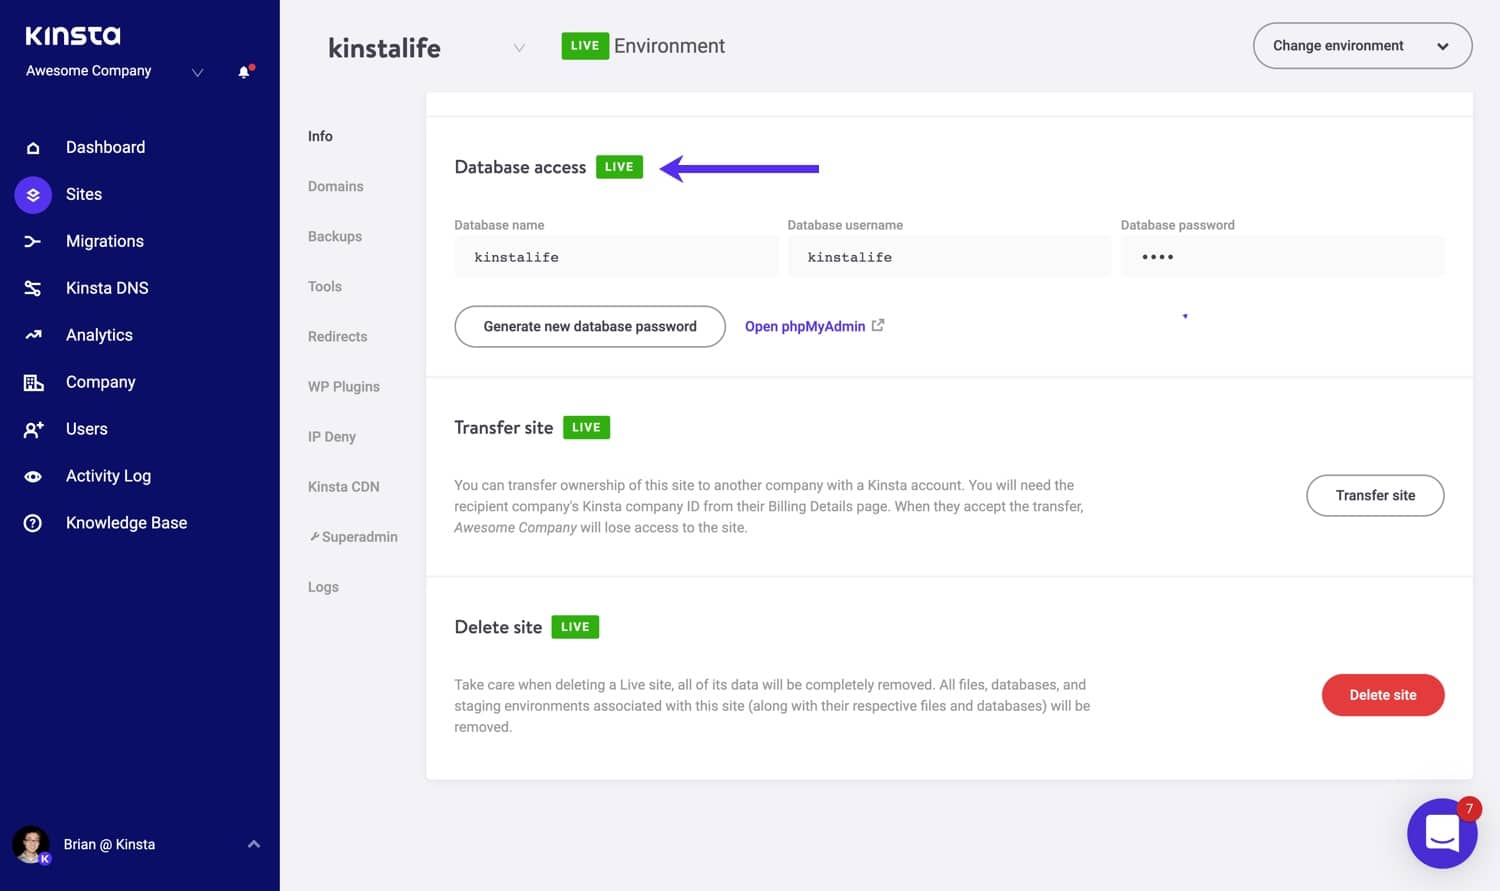Expand the Brian @ Kinsta user menu
This screenshot has width=1500, height=891.
pyautogui.click(x=254, y=844)
